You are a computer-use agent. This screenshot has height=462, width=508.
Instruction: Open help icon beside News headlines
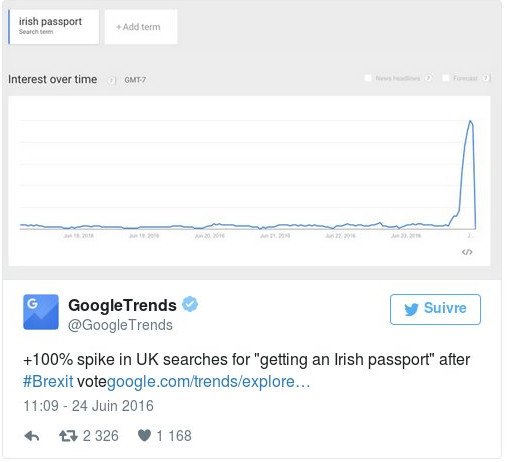(428, 78)
